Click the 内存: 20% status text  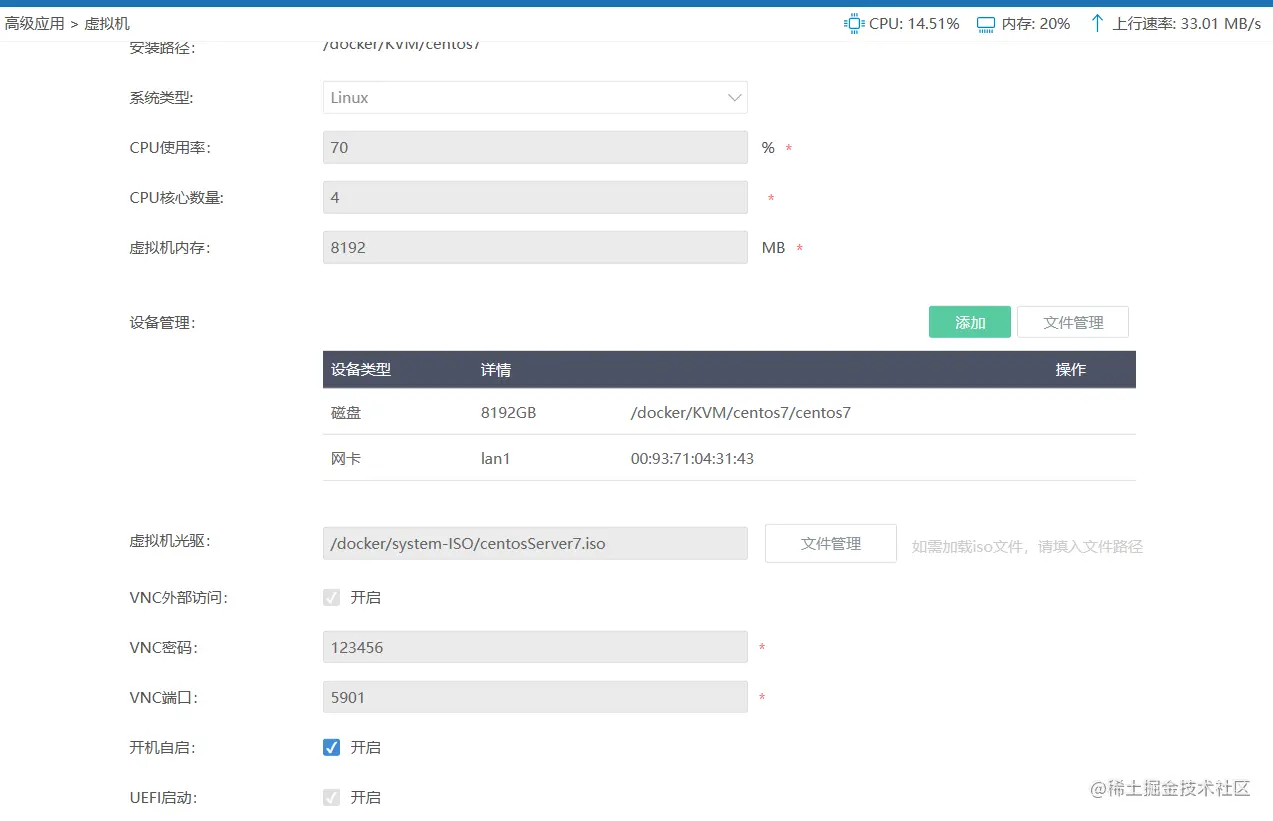click(x=1036, y=23)
